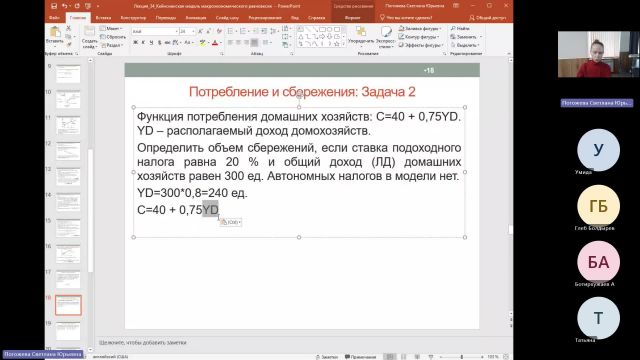Open the font size dropdown
Image resolution: width=640 pixels, height=360 pixels.
tap(193, 31)
